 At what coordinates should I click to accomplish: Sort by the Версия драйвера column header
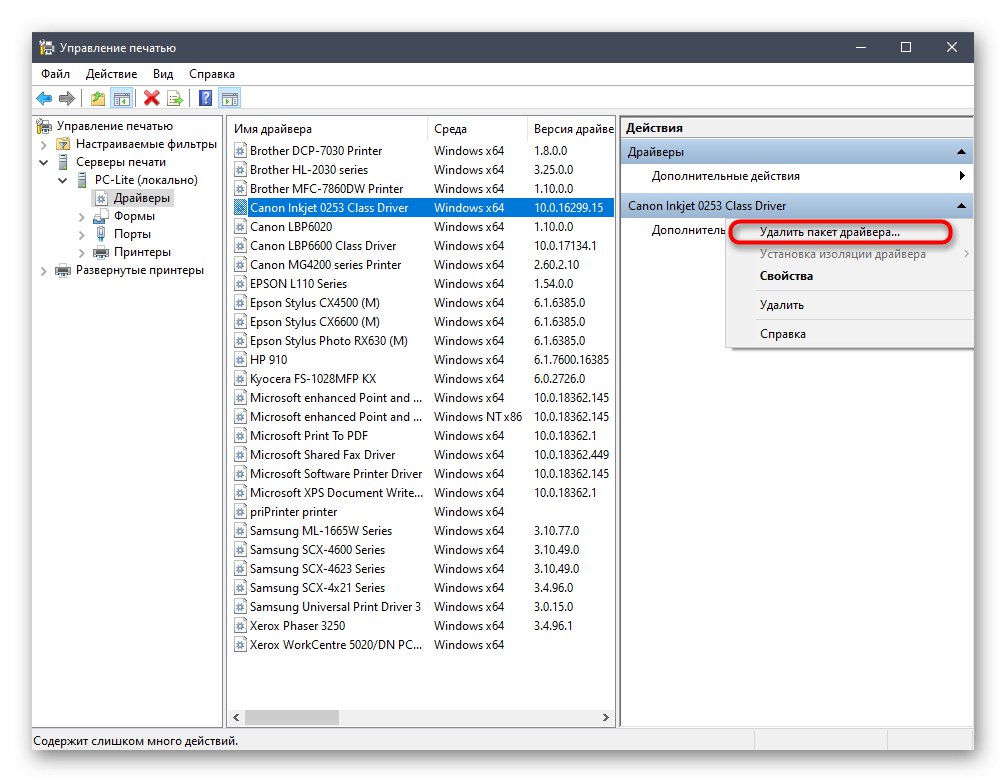pyautogui.click(x=571, y=129)
